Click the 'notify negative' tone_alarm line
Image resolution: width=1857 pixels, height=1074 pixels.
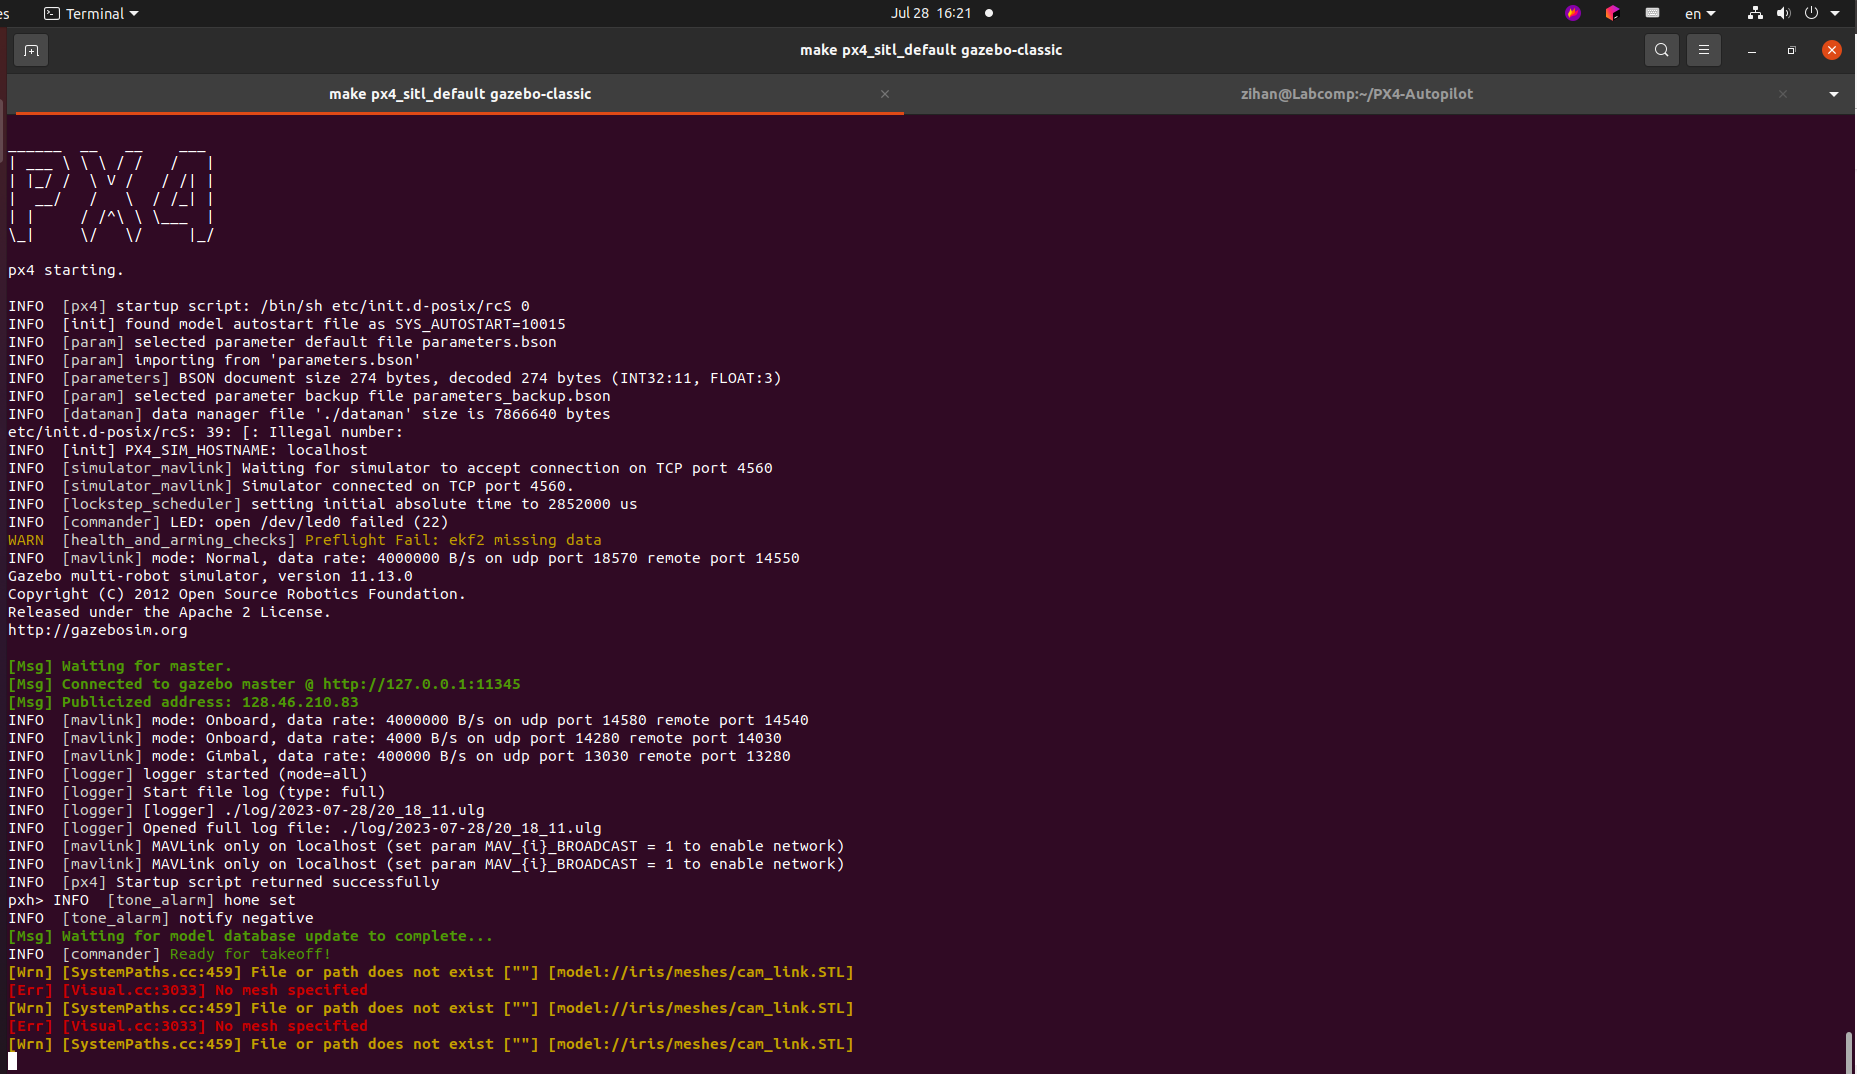[161, 918]
